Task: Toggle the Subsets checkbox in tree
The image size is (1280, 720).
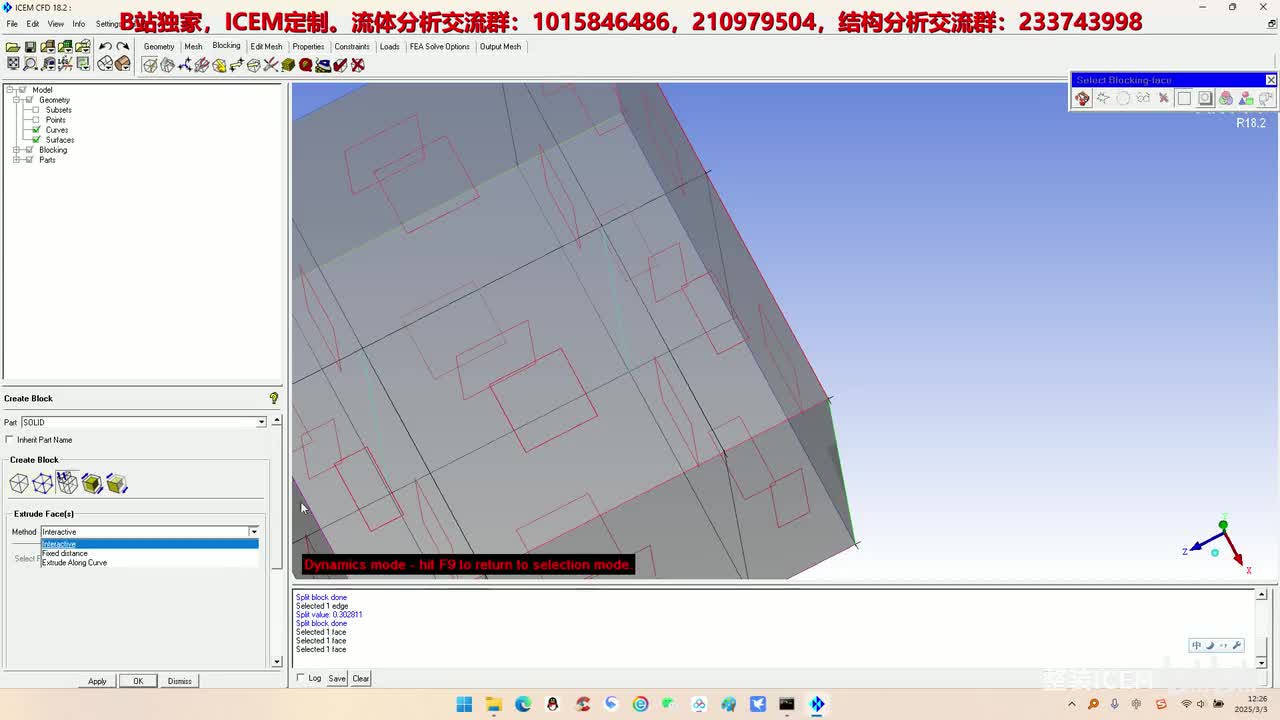Action: pos(36,110)
